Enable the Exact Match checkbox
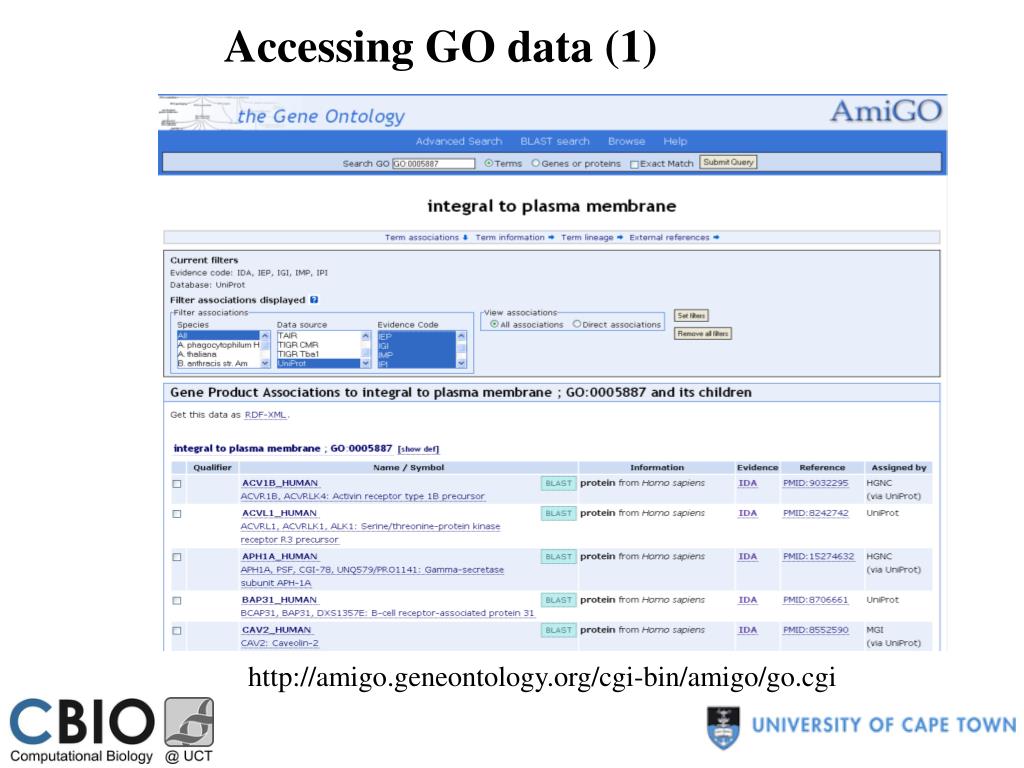The height and width of the screenshot is (768, 1024). point(634,165)
